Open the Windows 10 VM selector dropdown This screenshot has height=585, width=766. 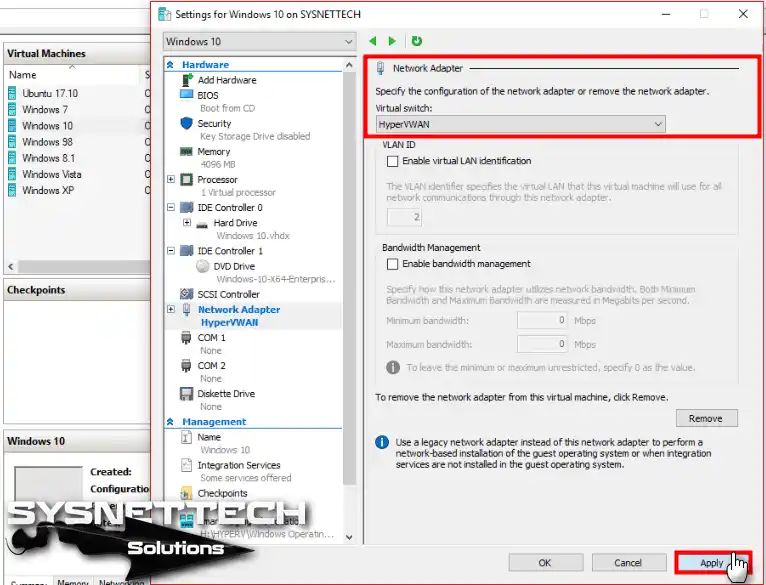(259, 42)
